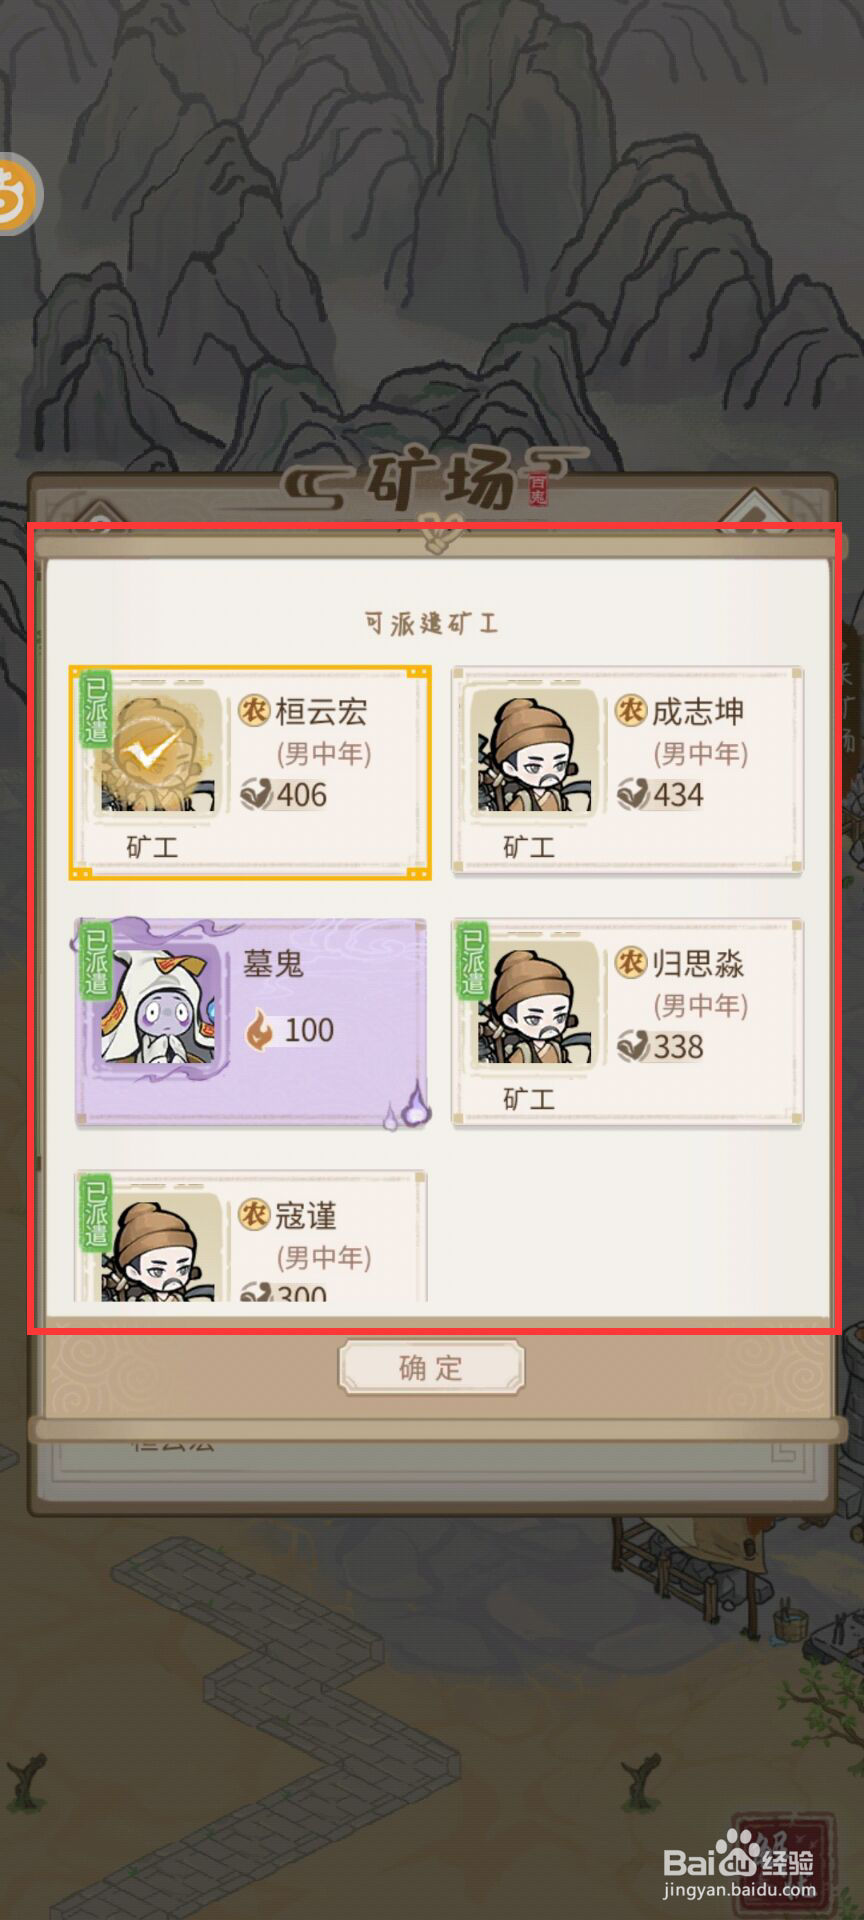The height and width of the screenshot is (1920, 864).
Task: Open the orange round icon at left edge
Action: tap(18, 193)
